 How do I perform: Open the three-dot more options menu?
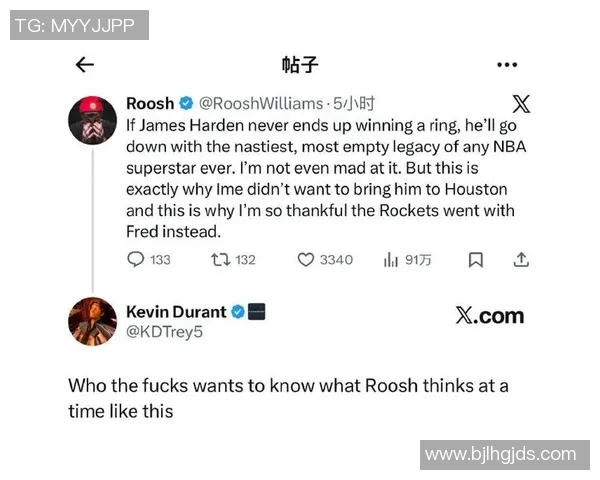coord(507,65)
